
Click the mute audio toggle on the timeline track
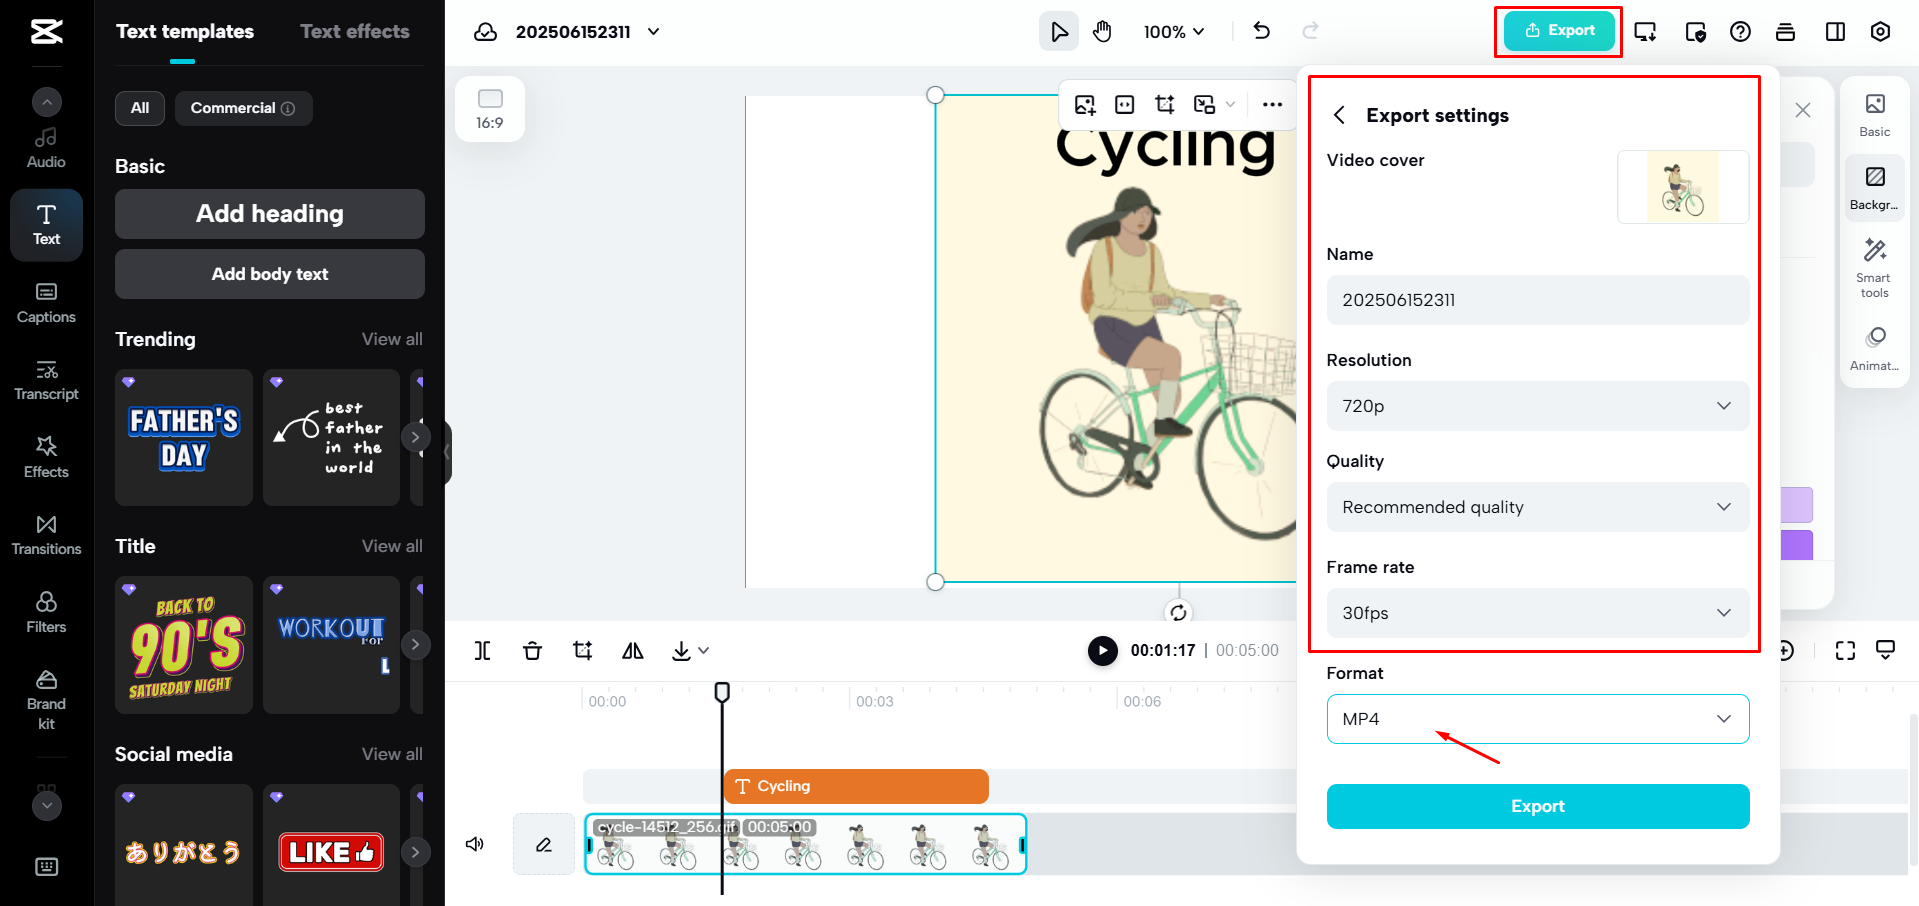click(x=474, y=843)
